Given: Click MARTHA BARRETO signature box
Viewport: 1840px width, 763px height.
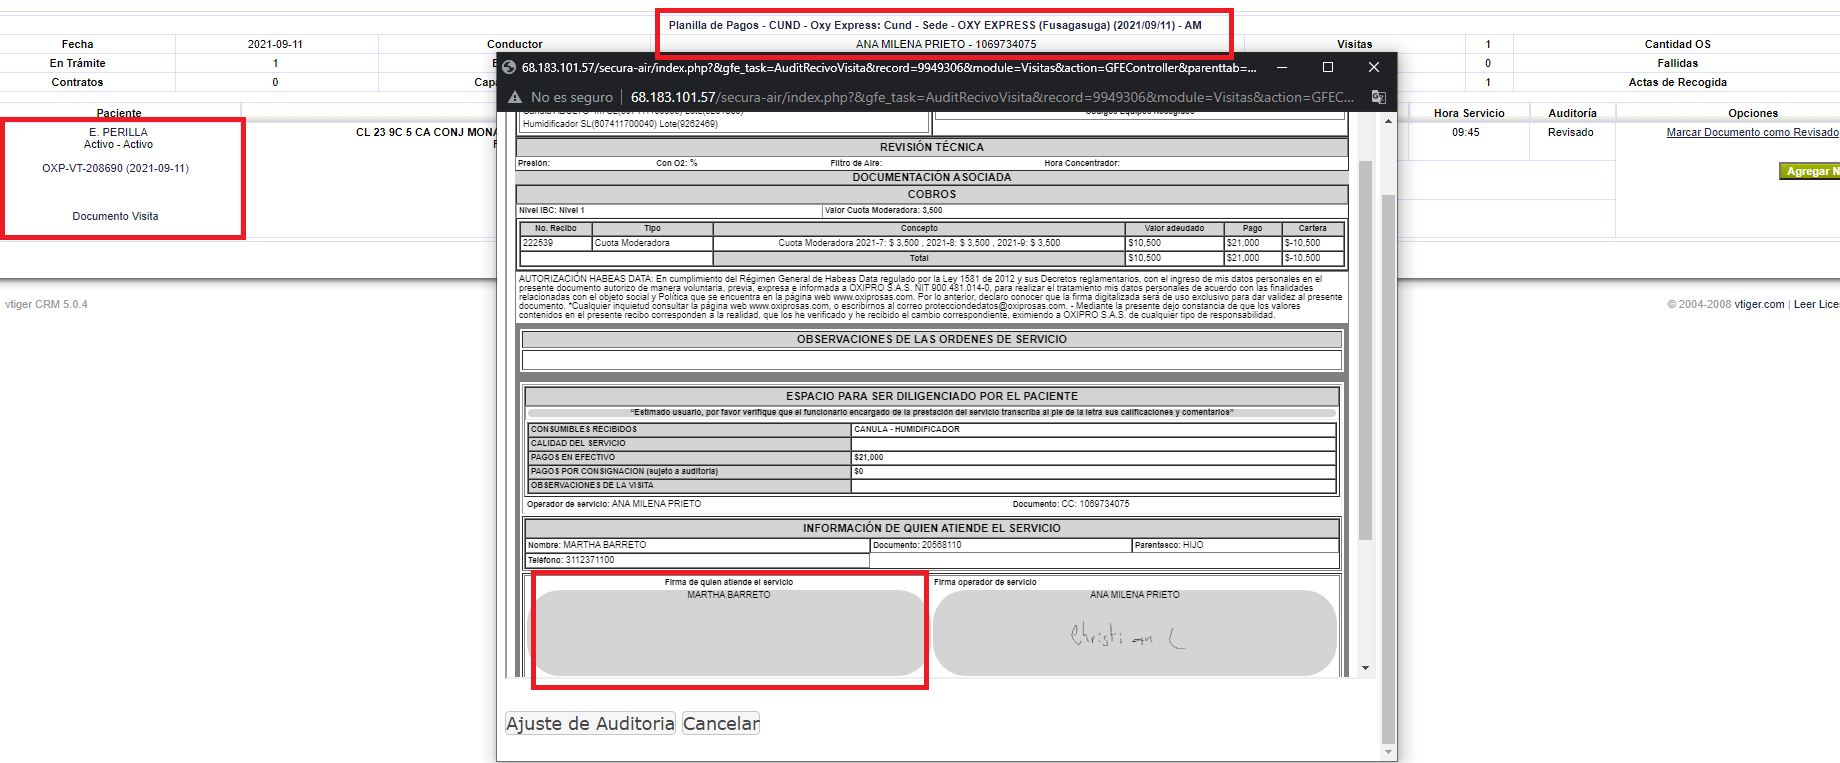Looking at the screenshot, I should click(x=728, y=632).
